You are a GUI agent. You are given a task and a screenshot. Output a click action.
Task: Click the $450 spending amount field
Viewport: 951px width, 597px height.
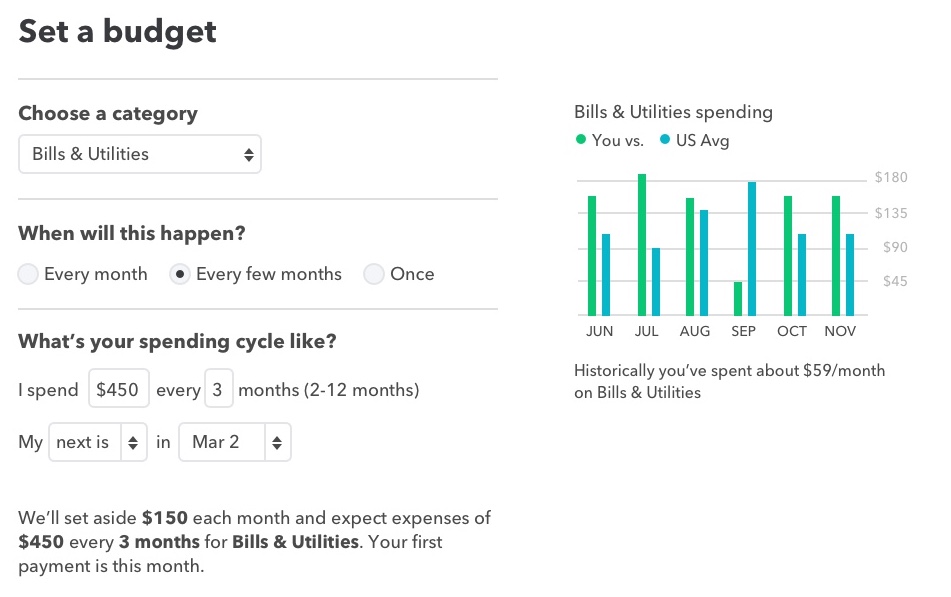(x=118, y=389)
